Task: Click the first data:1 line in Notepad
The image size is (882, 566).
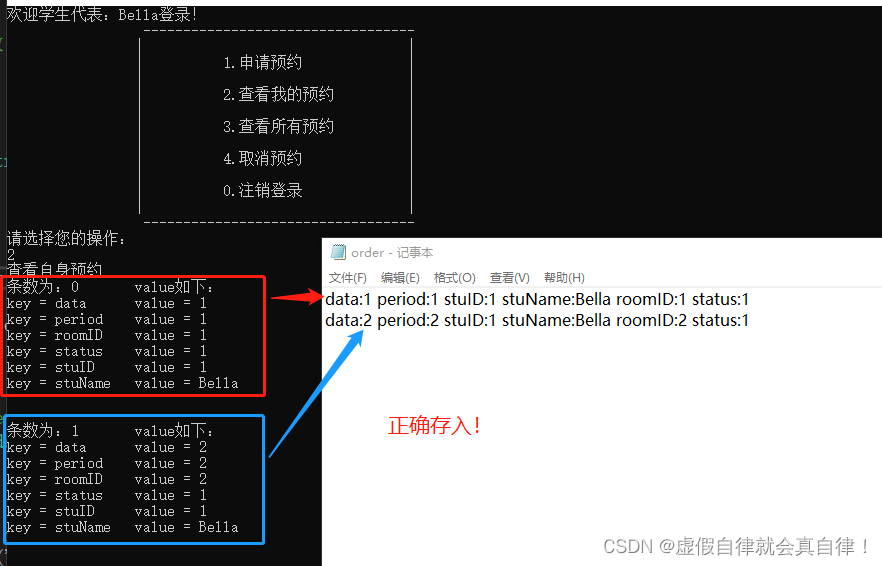Action: click(x=537, y=299)
